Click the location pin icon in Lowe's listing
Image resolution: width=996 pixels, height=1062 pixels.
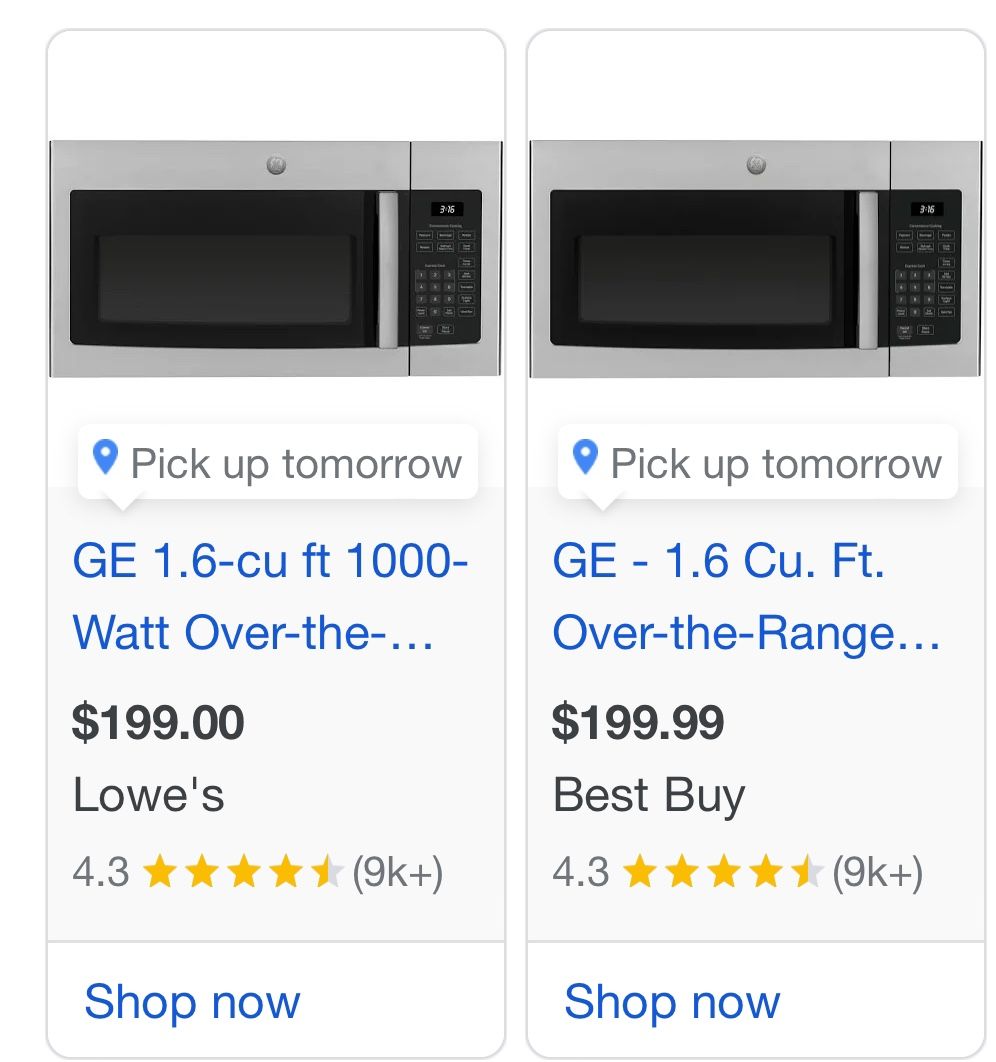(105, 458)
